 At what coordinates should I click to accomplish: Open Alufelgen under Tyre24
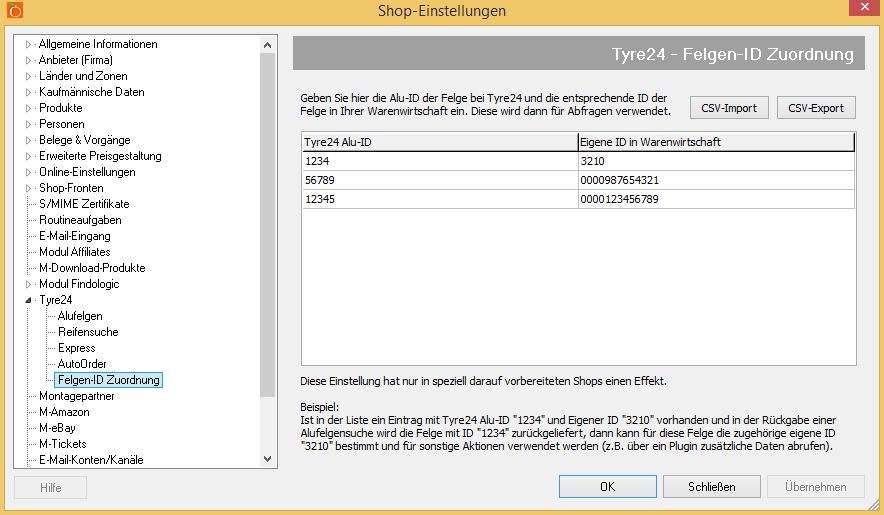click(80, 316)
